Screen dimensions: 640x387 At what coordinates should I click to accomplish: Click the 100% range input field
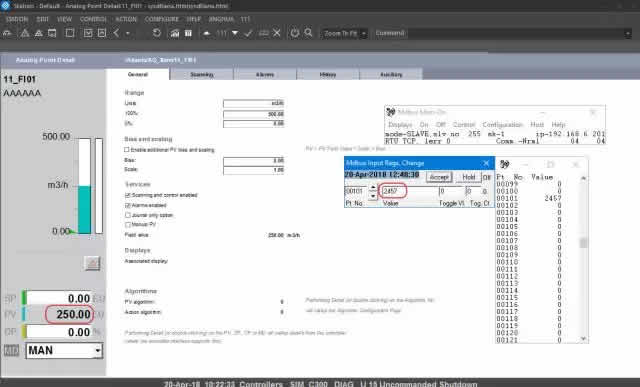click(x=253, y=114)
